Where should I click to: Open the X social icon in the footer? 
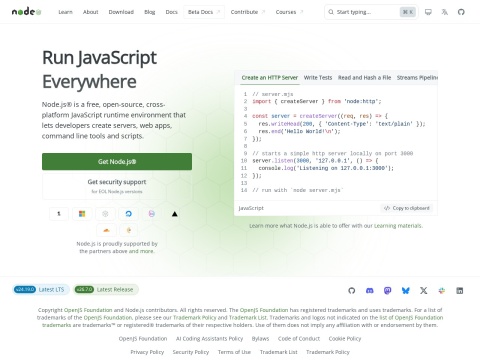click(x=424, y=290)
